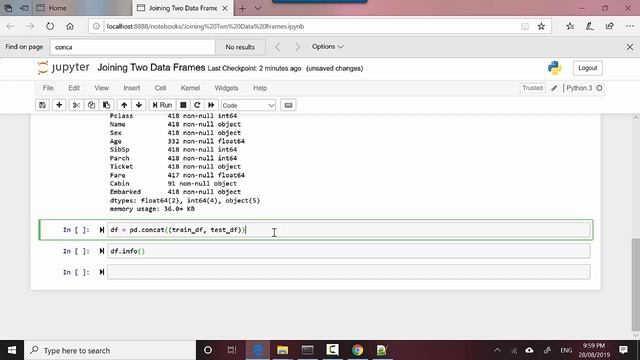Open the Insert menu
Image resolution: width=640 pixels, height=360 pixels.
click(x=132, y=88)
